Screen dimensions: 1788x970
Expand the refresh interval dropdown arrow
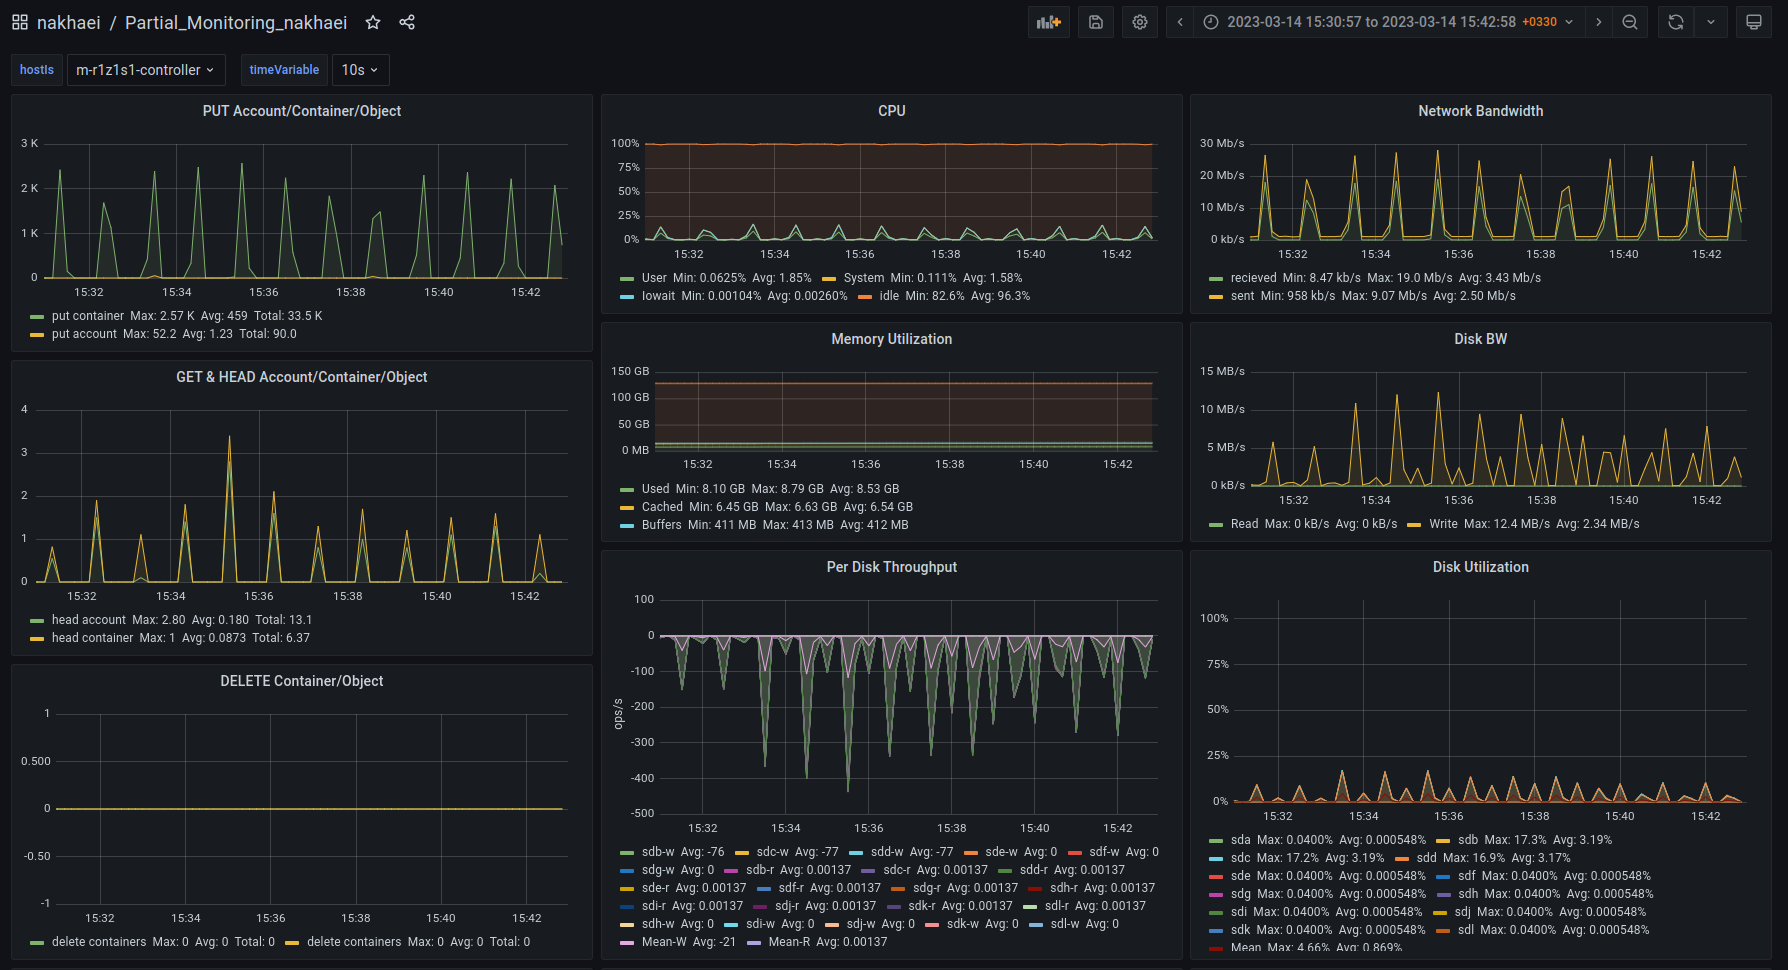point(1711,22)
